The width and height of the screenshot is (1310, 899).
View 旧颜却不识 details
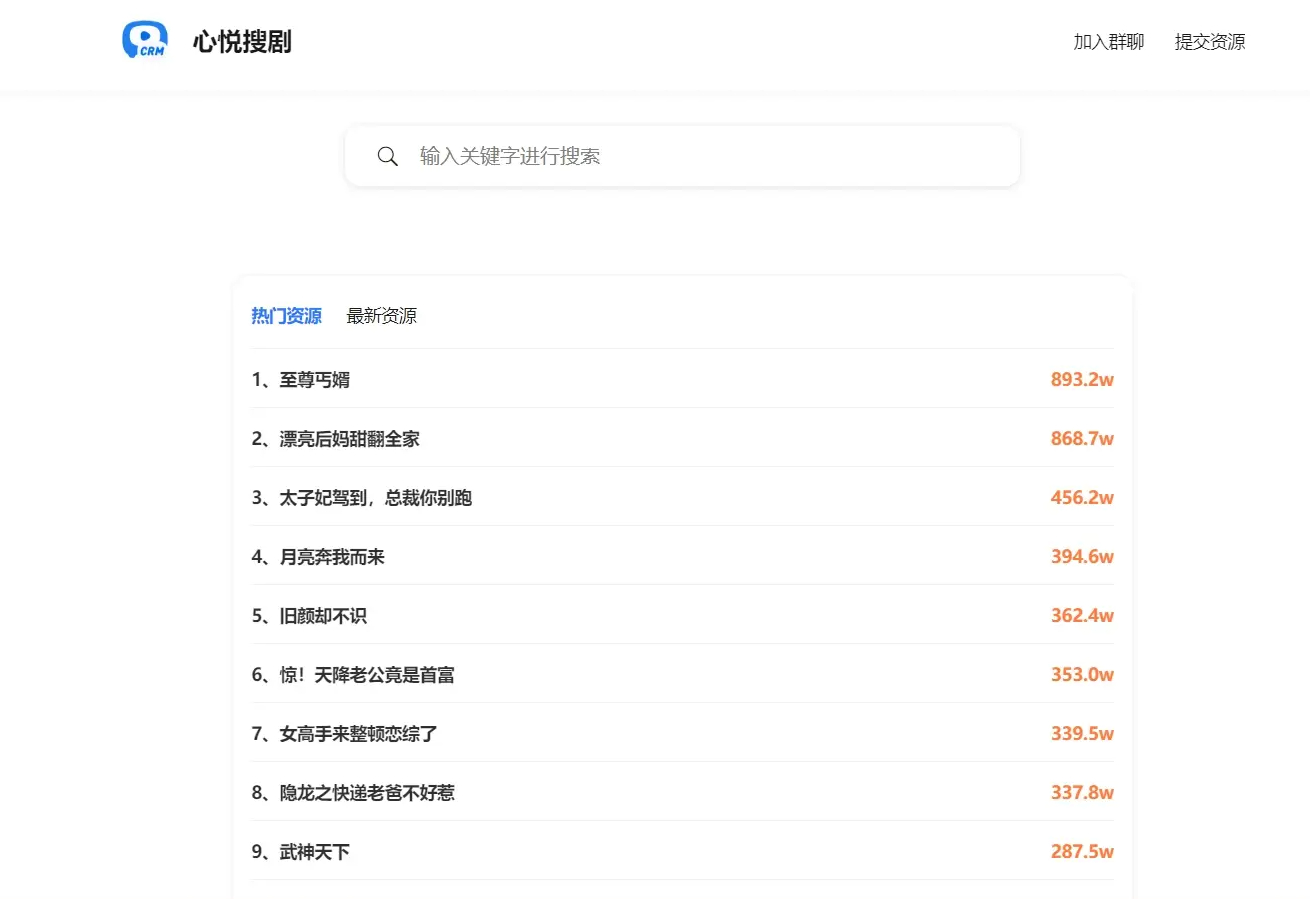click(x=324, y=615)
